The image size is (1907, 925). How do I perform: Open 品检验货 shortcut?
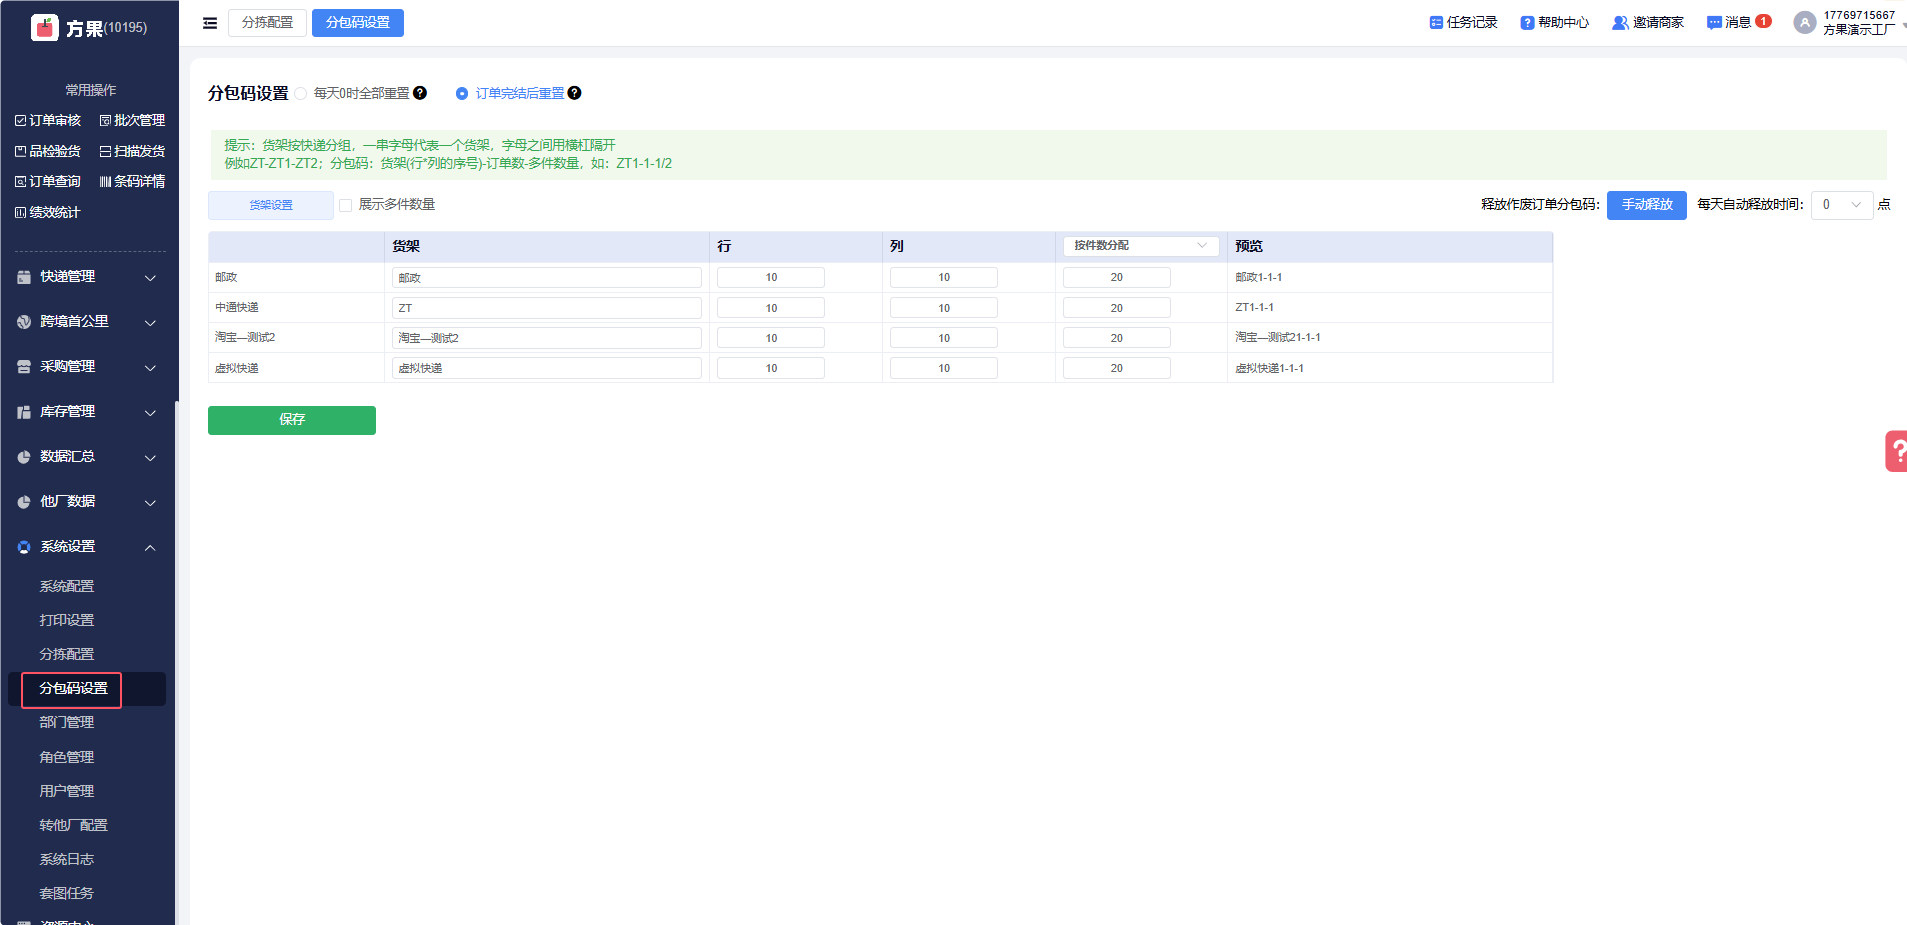tap(48, 151)
